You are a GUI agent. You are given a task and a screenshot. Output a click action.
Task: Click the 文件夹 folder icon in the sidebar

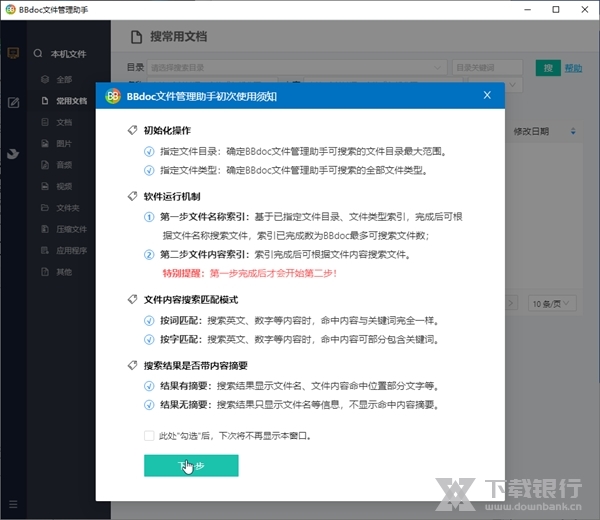[45, 208]
